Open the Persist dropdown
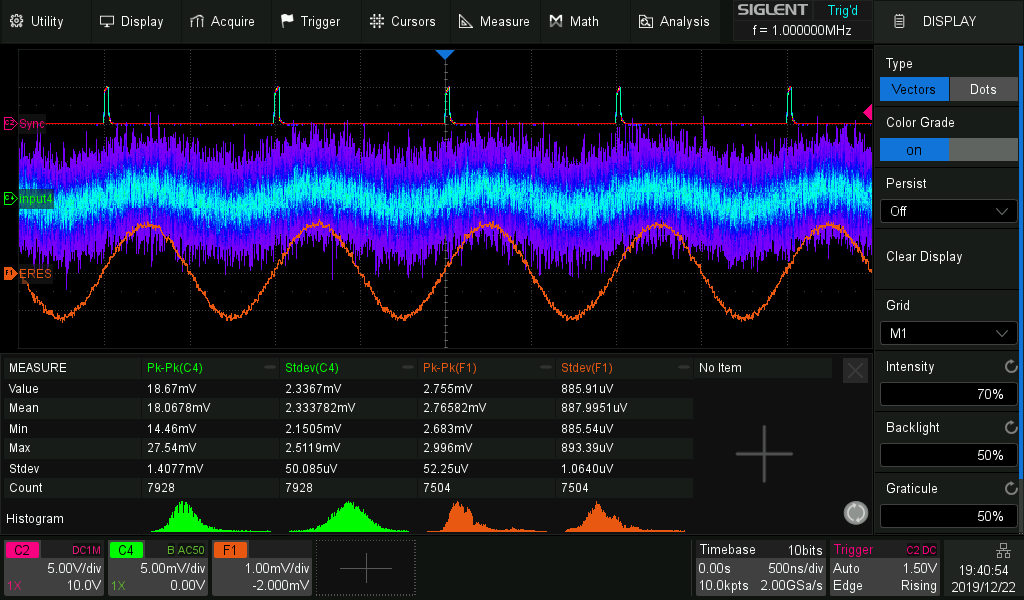This screenshot has width=1024, height=600. [948, 211]
